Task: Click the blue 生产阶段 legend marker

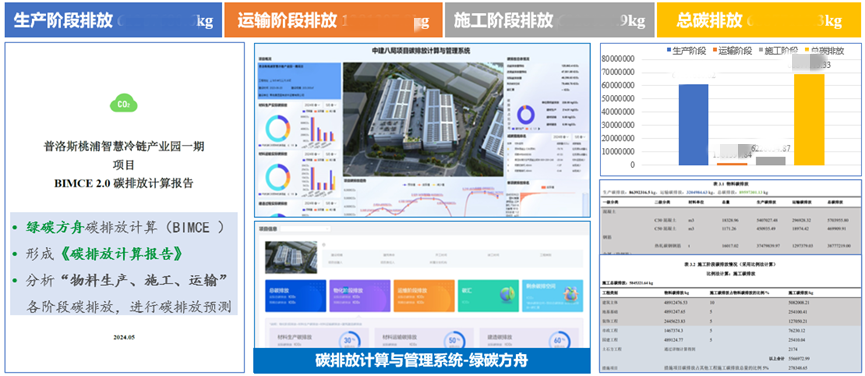Action: 670,51
